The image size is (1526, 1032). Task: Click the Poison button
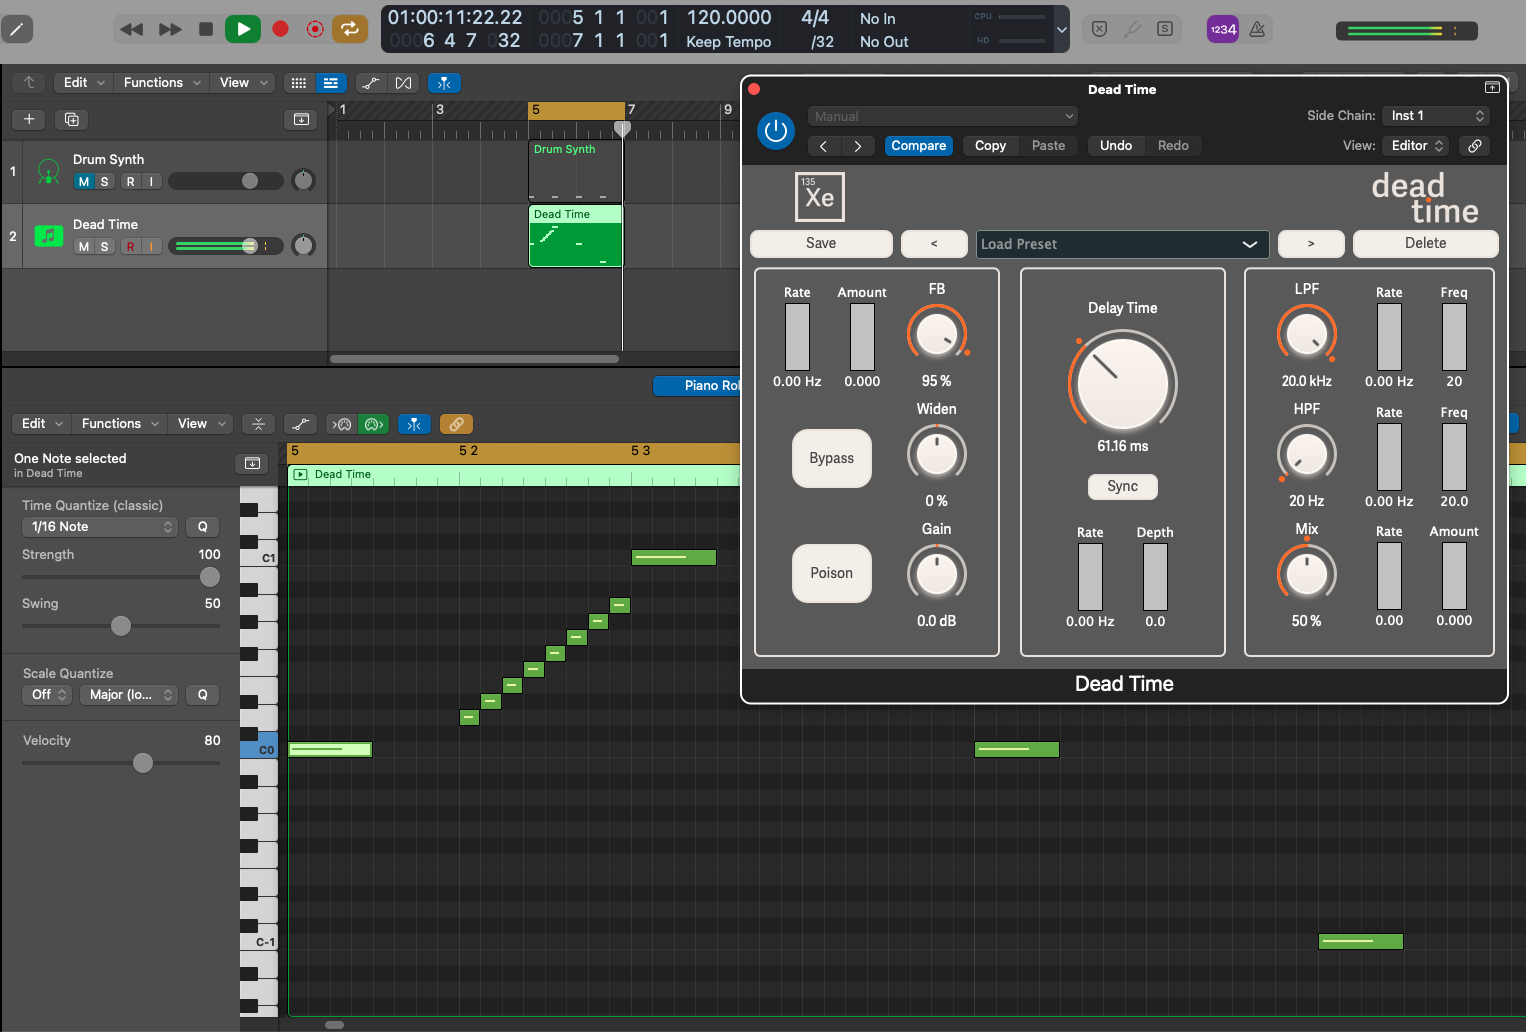point(832,573)
